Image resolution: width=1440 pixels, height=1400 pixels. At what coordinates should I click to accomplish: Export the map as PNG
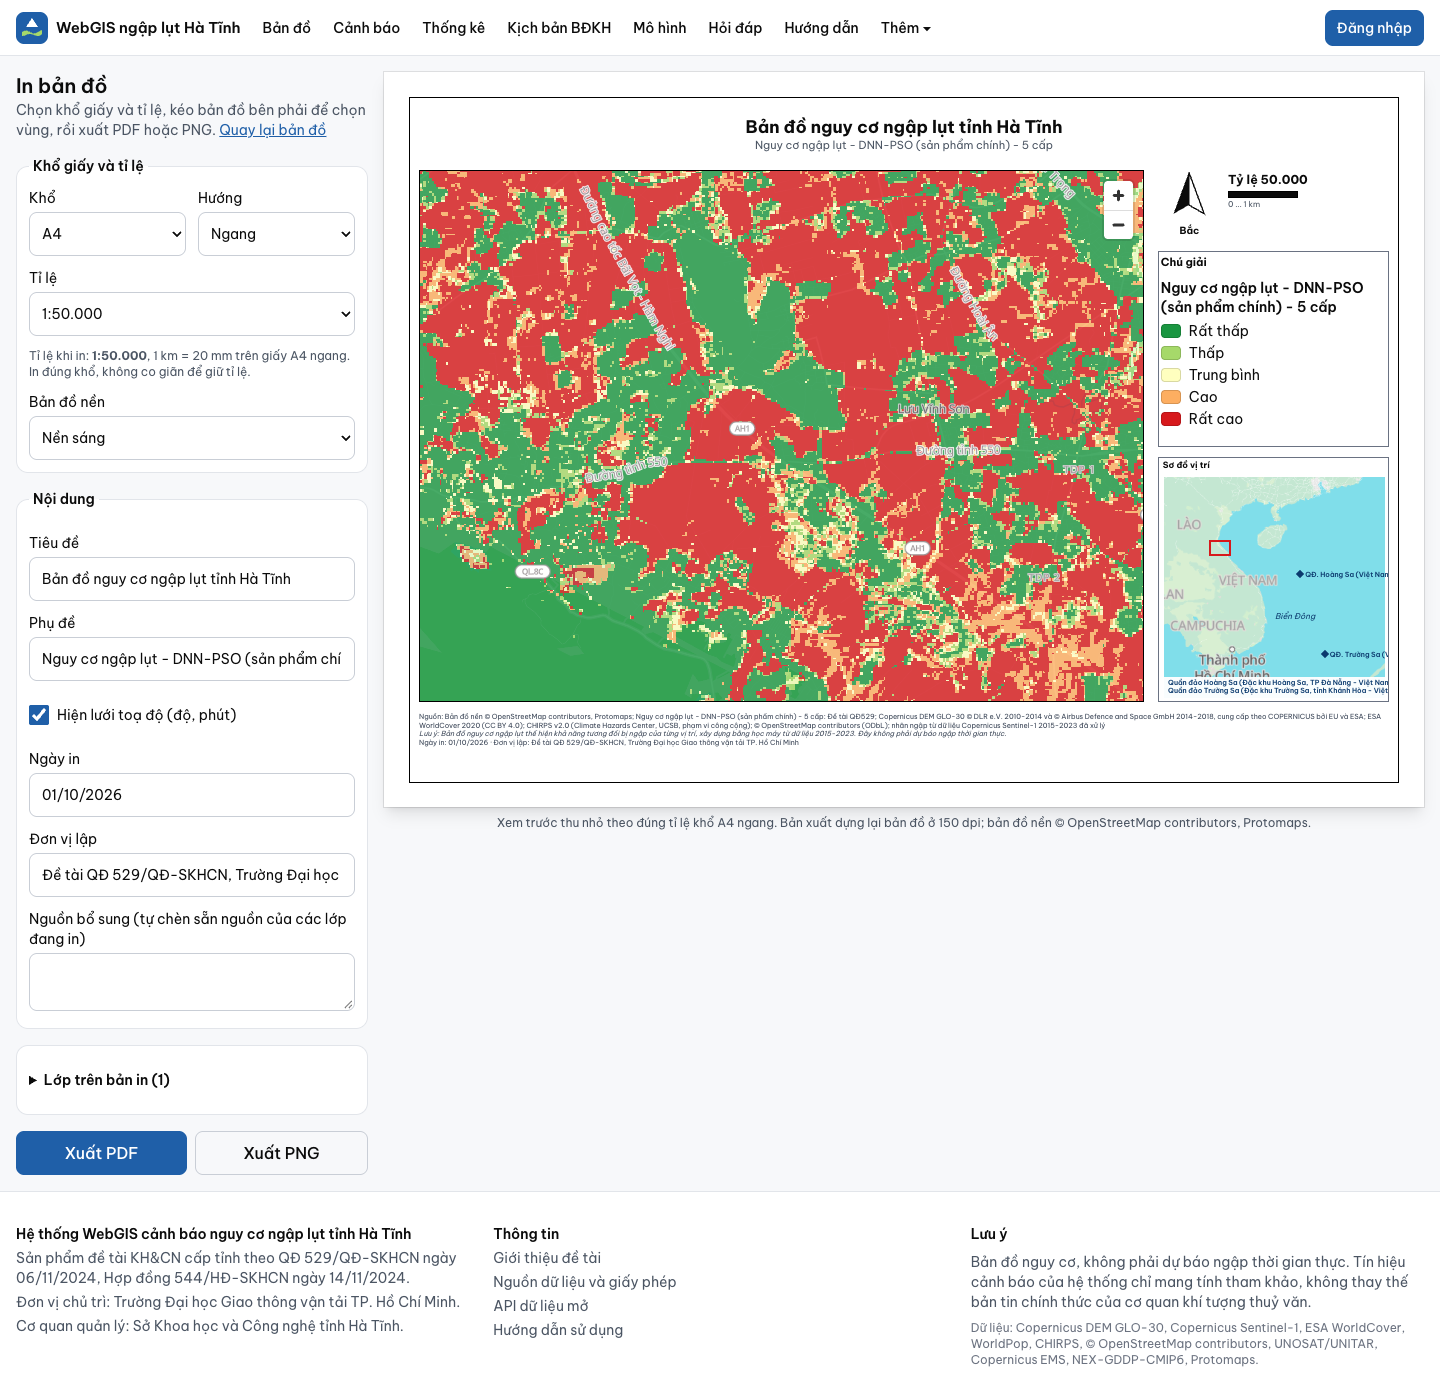tap(281, 1153)
